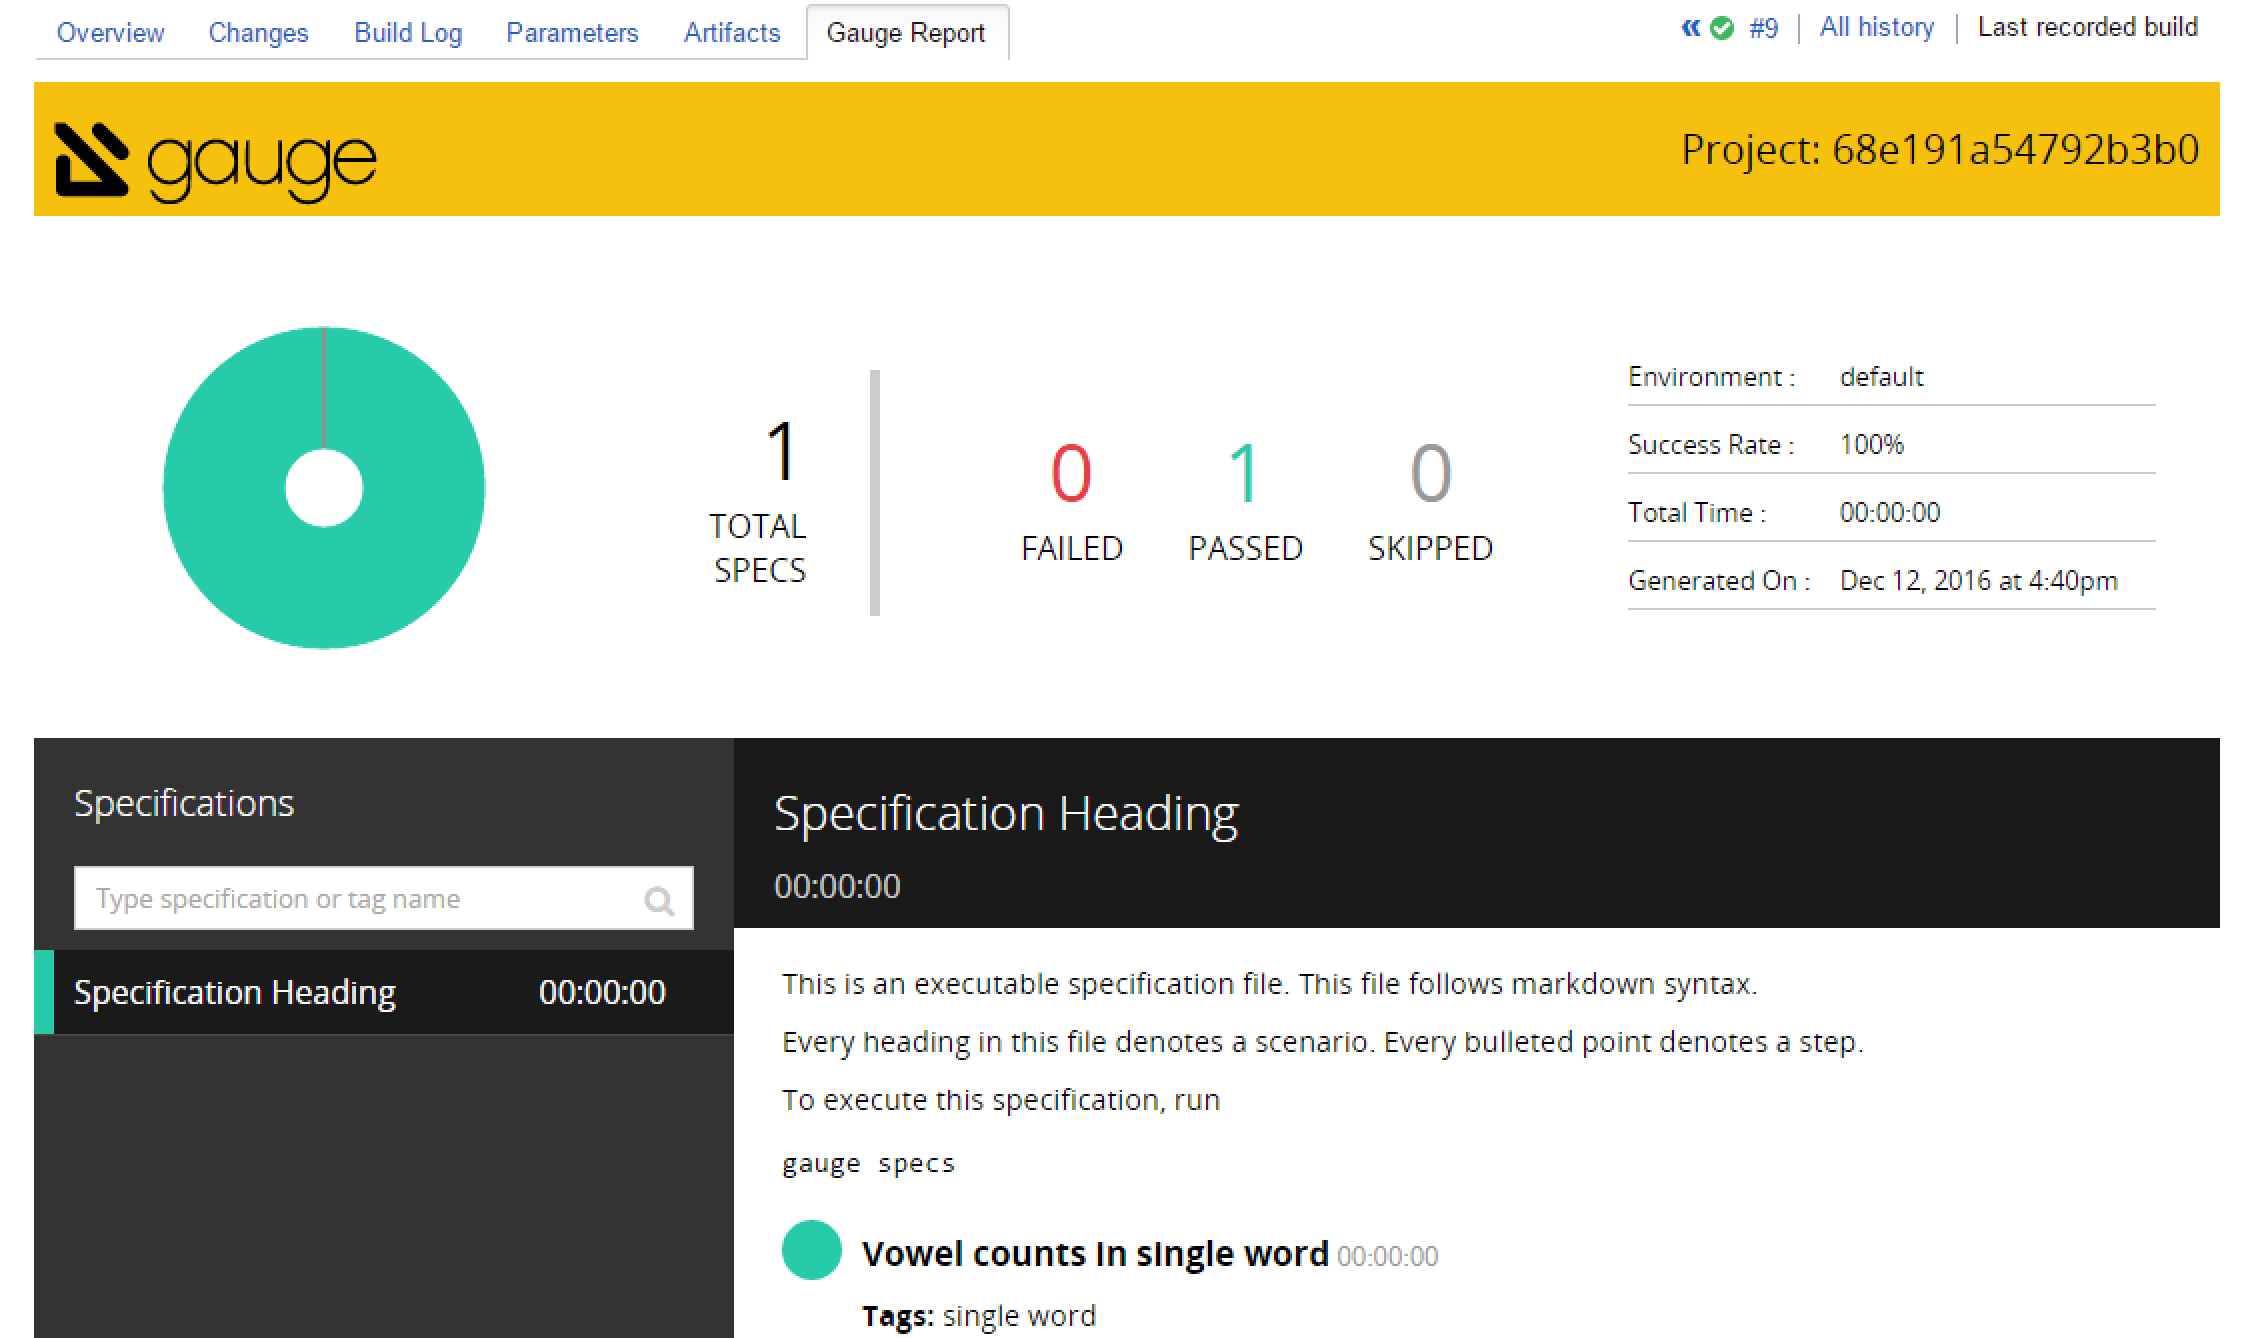Open the Vowel counts in single word scenario

tap(1095, 1253)
